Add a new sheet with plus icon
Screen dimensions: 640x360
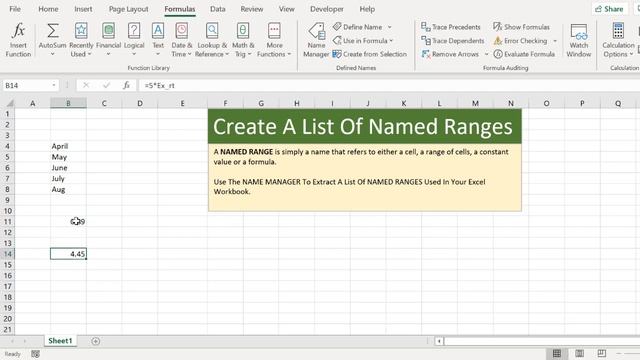coord(96,341)
